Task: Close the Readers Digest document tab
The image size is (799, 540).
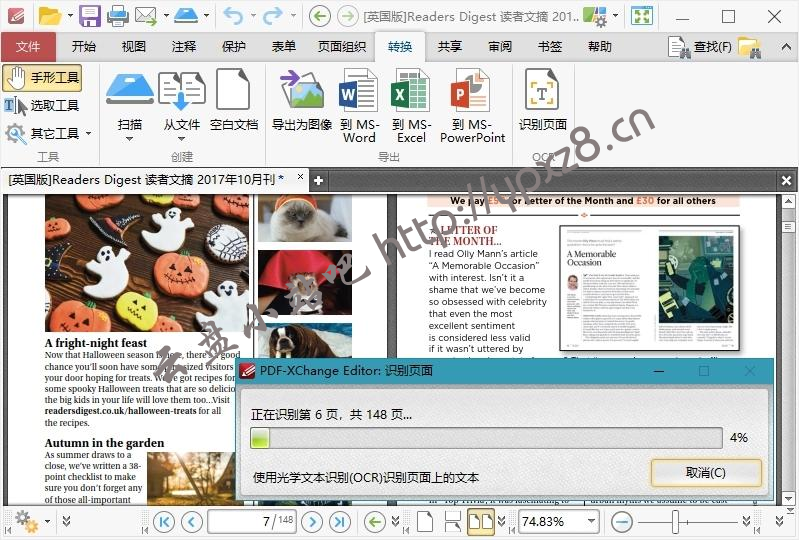Action: pyautogui.click(x=300, y=176)
